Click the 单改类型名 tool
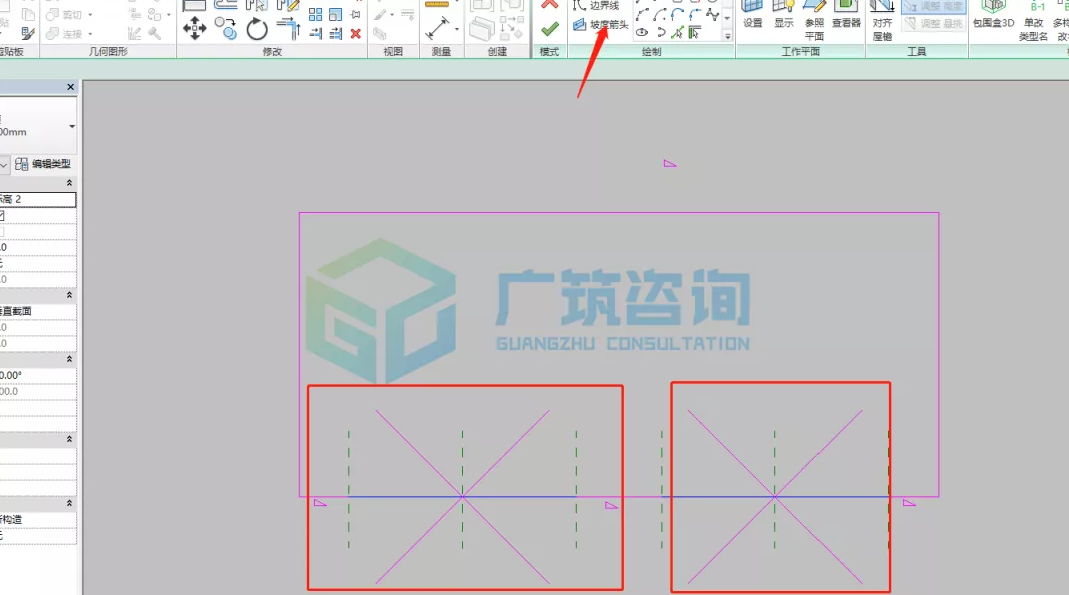 point(1034,20)
